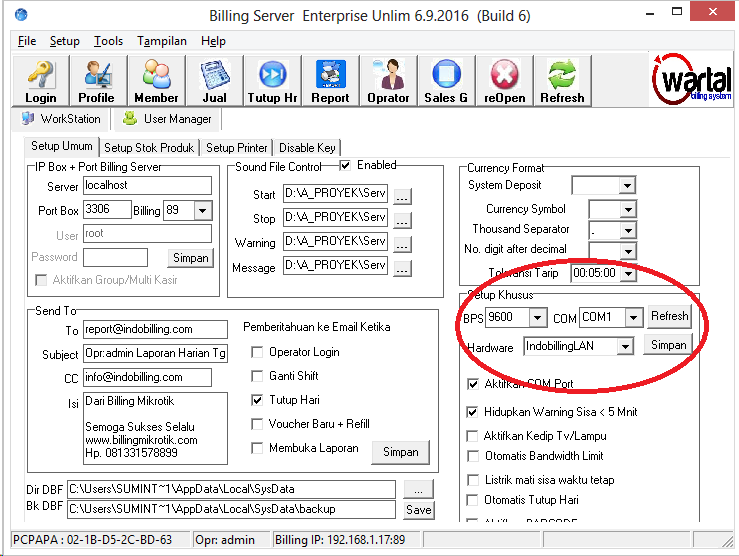Browse for the Start sound file
Image resolution: width=739 pixels, height=556 pixels.
(402, 196)
